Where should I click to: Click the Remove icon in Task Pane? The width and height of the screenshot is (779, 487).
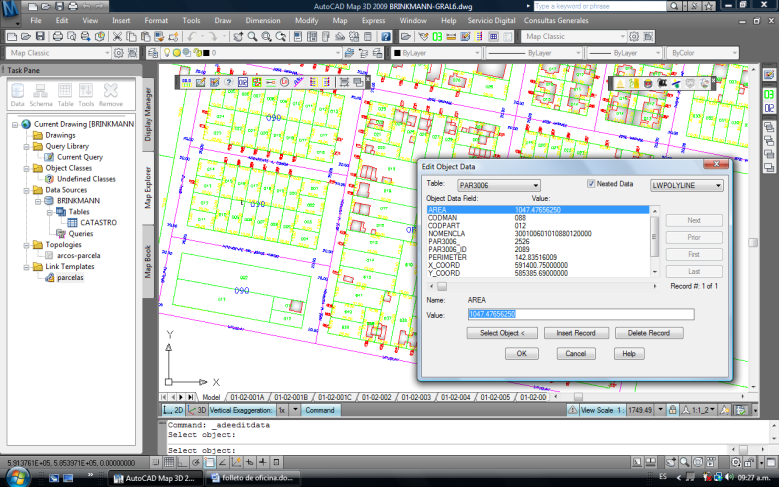111,95
